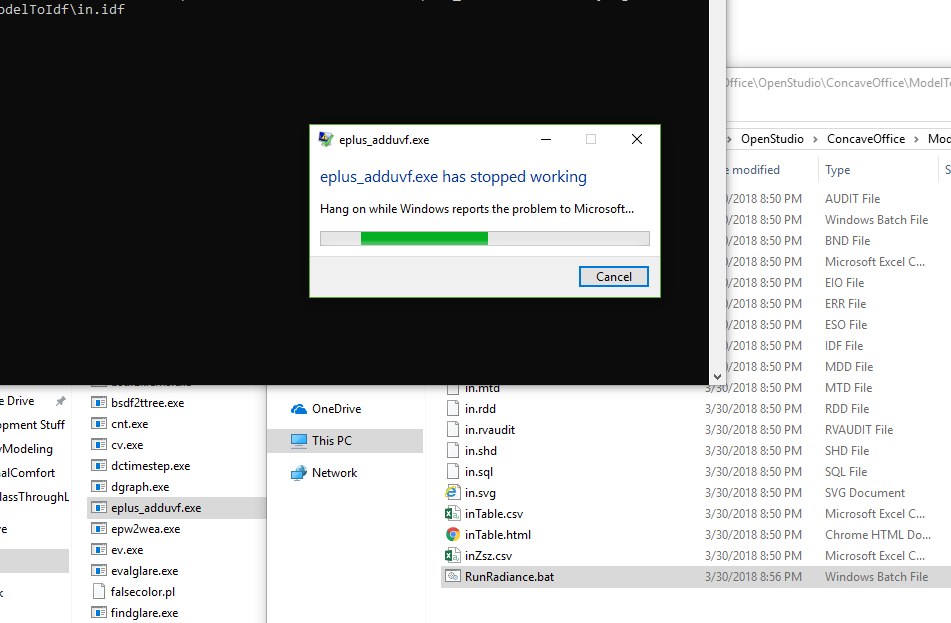Click the dctimestep.exe file icon
951x623 pixels.
(99, 466)
